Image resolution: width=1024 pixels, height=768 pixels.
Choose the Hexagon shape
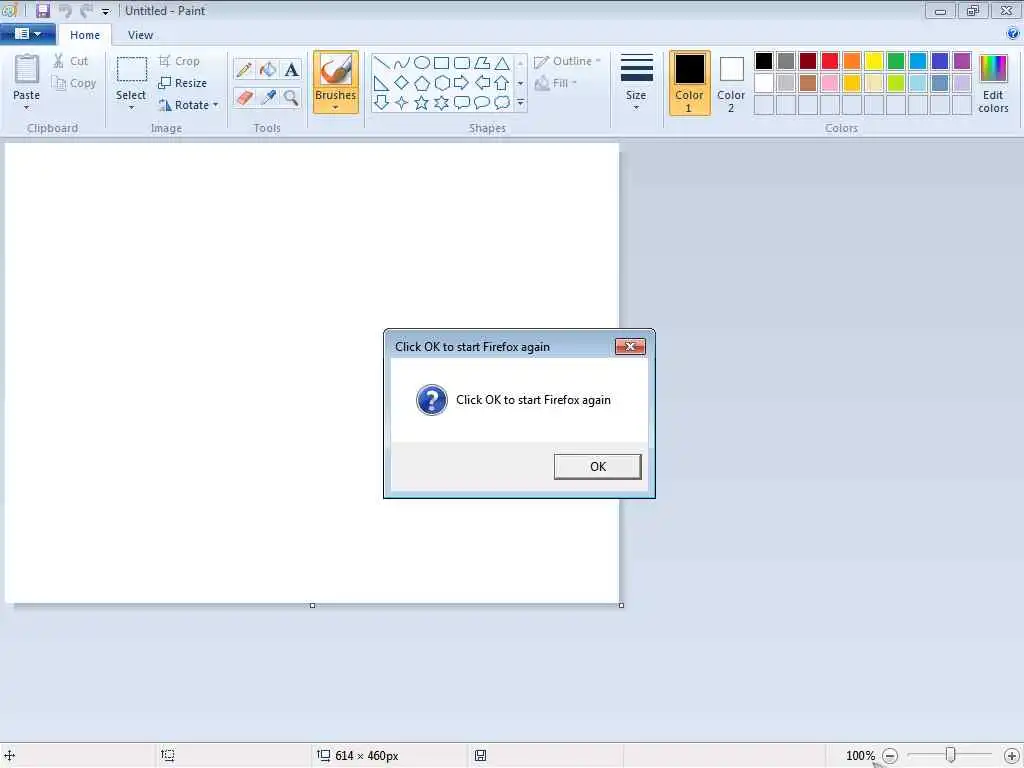point(441,83)
